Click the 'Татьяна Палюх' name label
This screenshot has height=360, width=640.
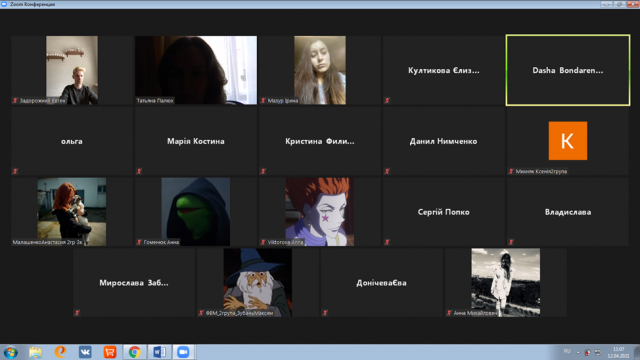155,101
